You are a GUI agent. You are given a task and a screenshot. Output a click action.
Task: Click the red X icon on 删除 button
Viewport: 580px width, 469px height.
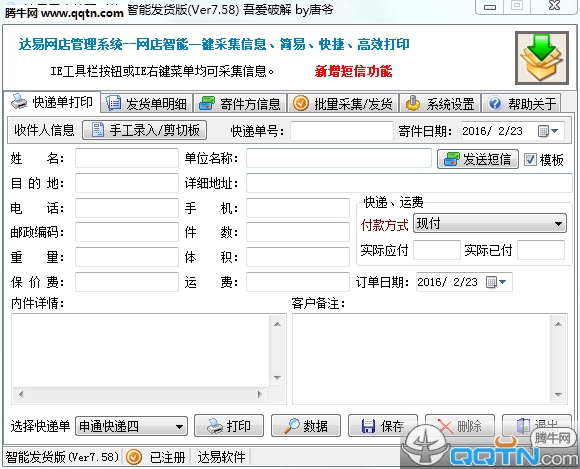[445, 426]
